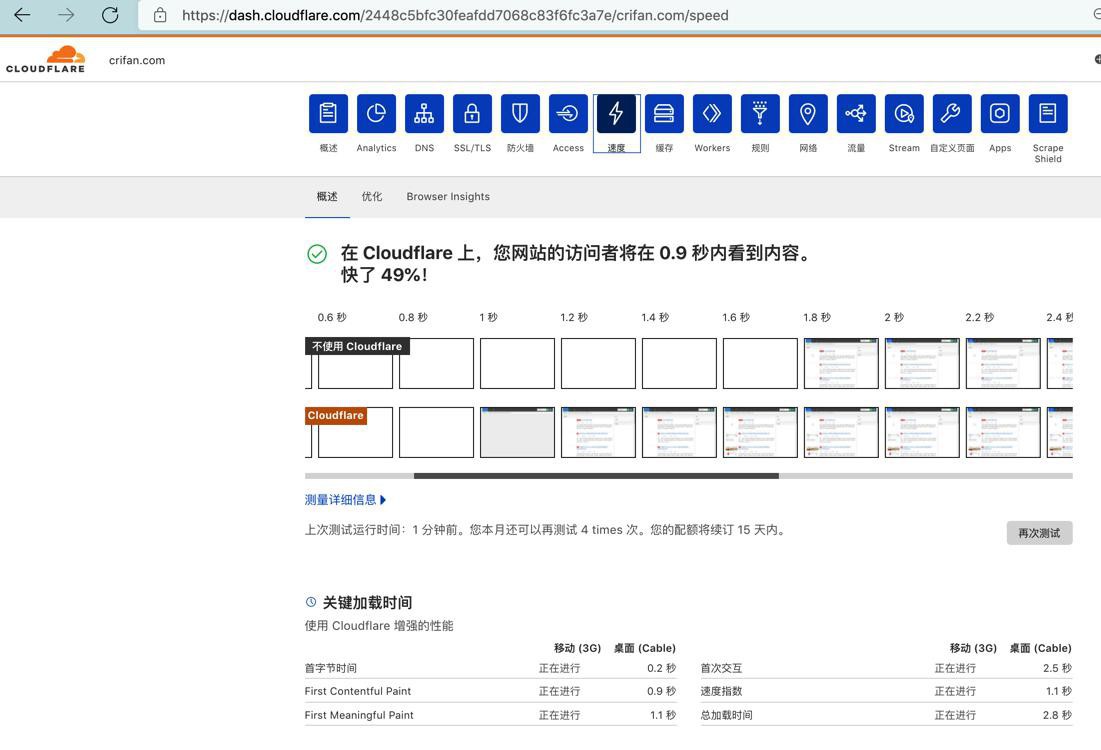1101x750 pixels.
Task: Click the Cloudflare frame at 1 秒
Action: click(x=517, y=432)
